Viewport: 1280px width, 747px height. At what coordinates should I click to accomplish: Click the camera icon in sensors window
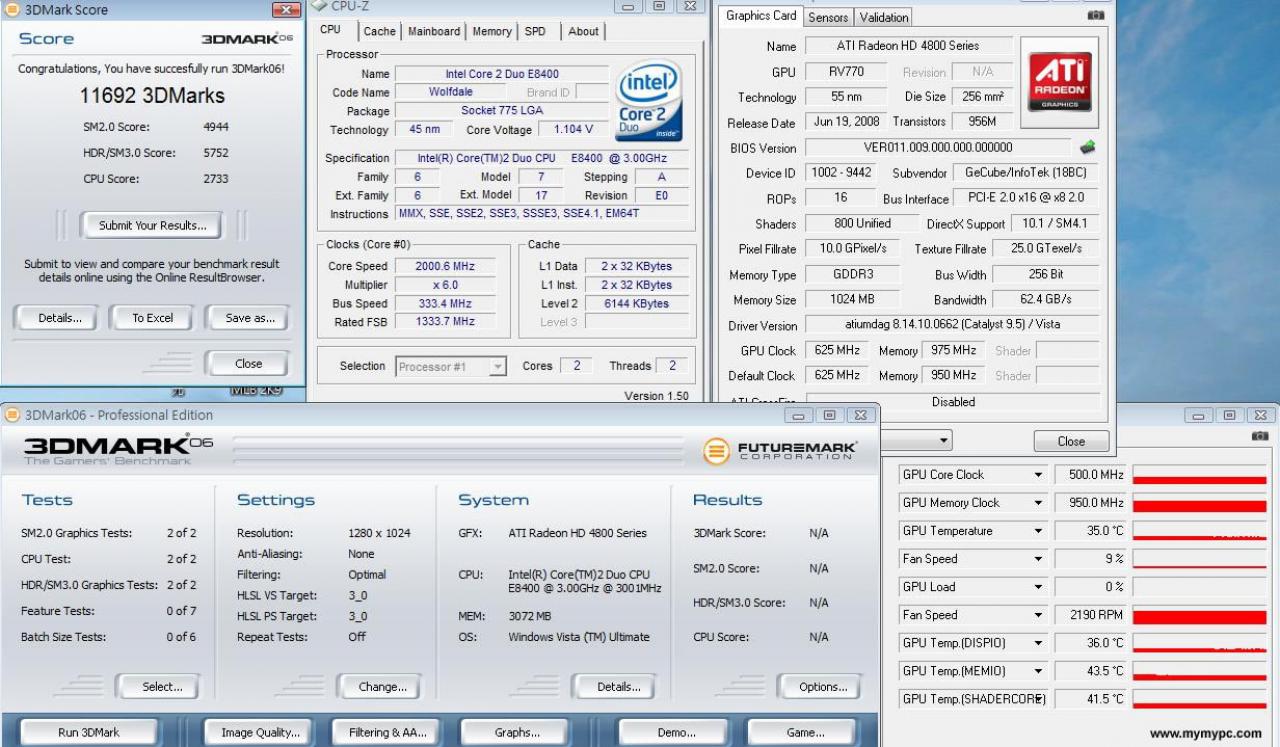[1260, 437]
